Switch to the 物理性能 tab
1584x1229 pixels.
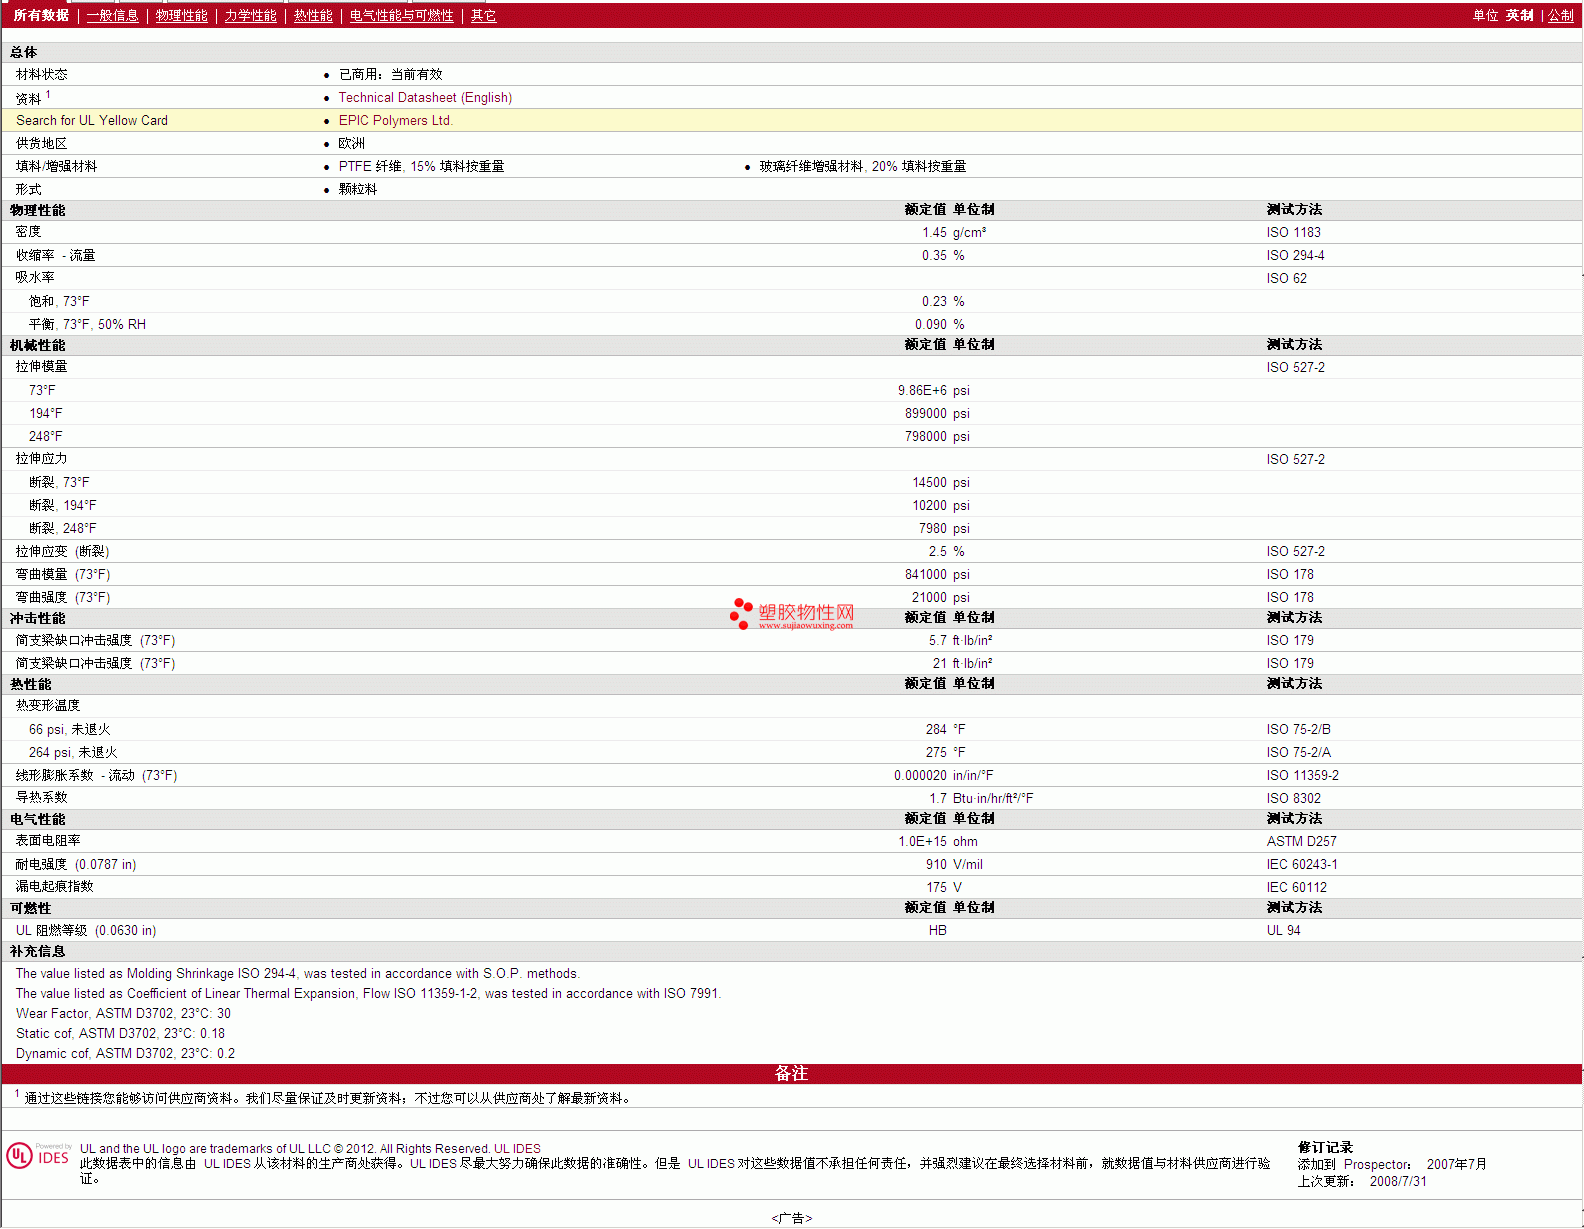181,16
